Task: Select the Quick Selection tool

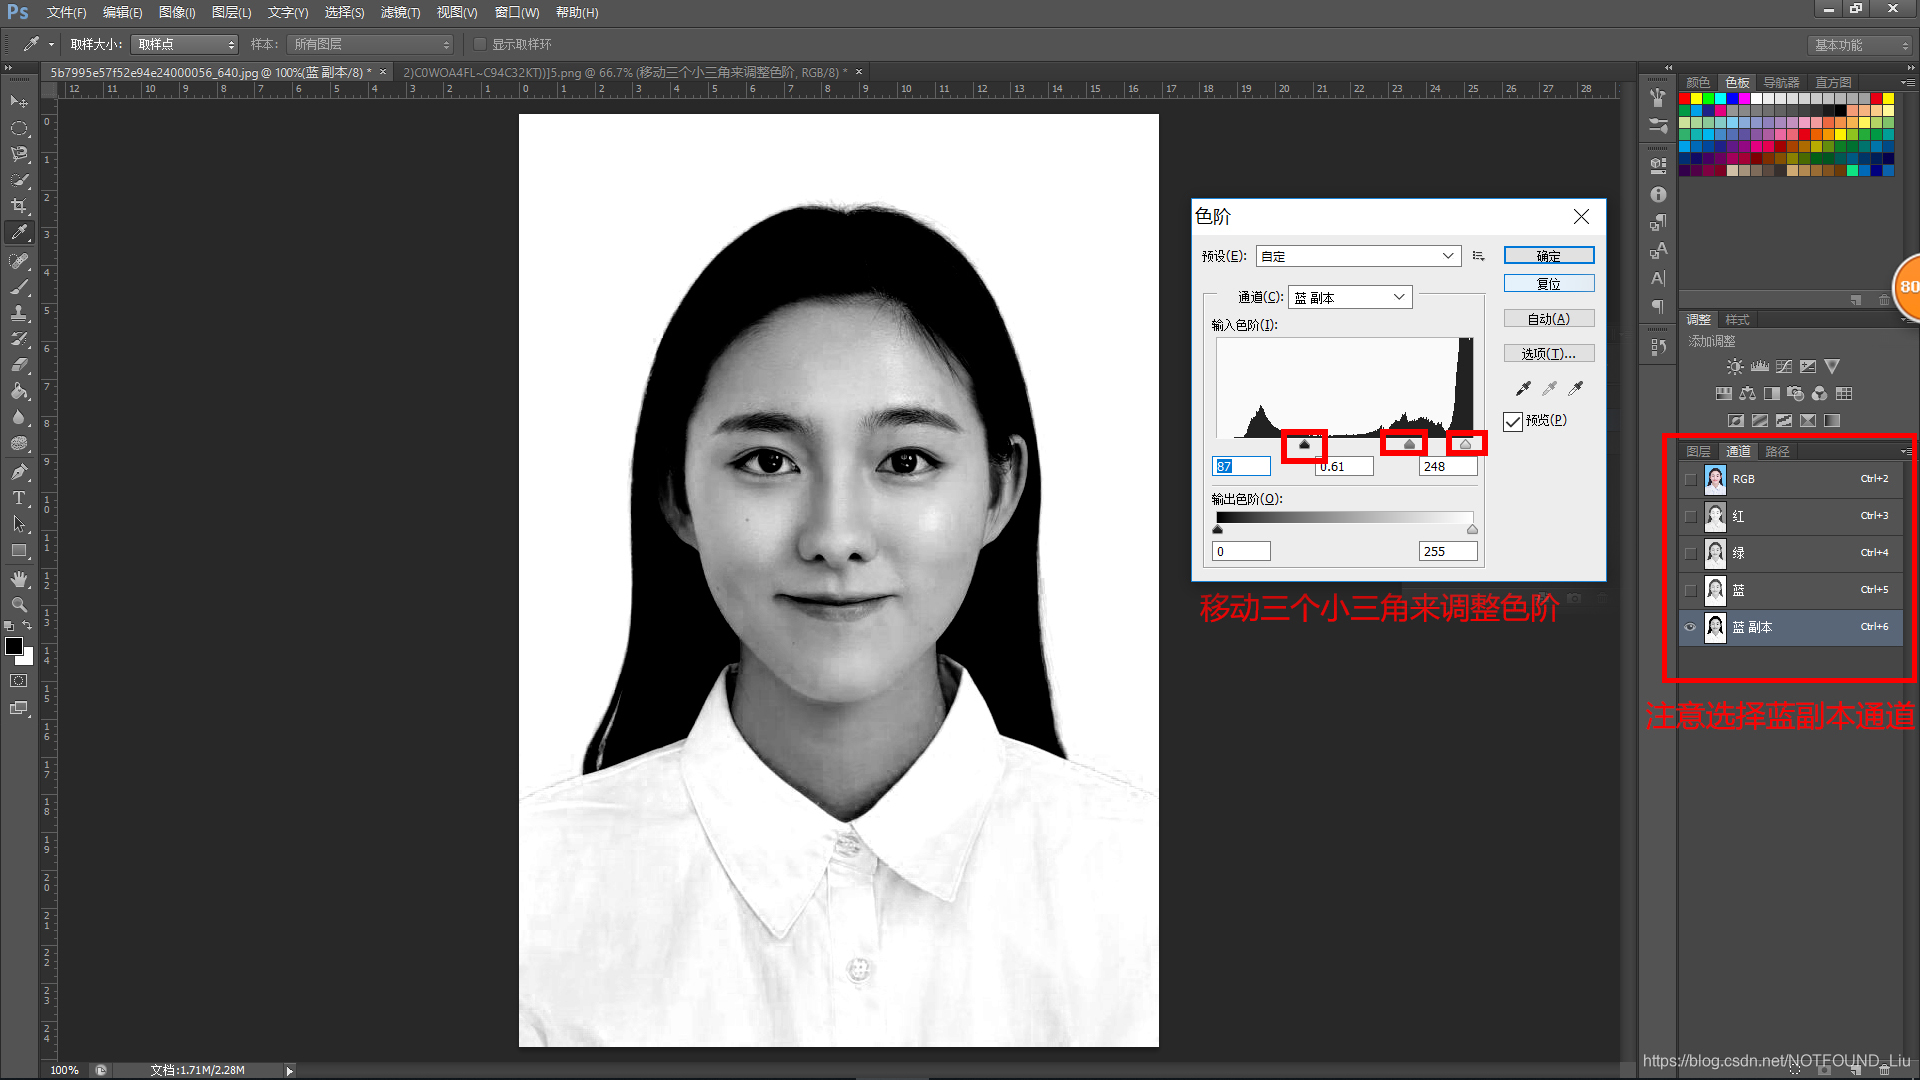Action: 19,180
